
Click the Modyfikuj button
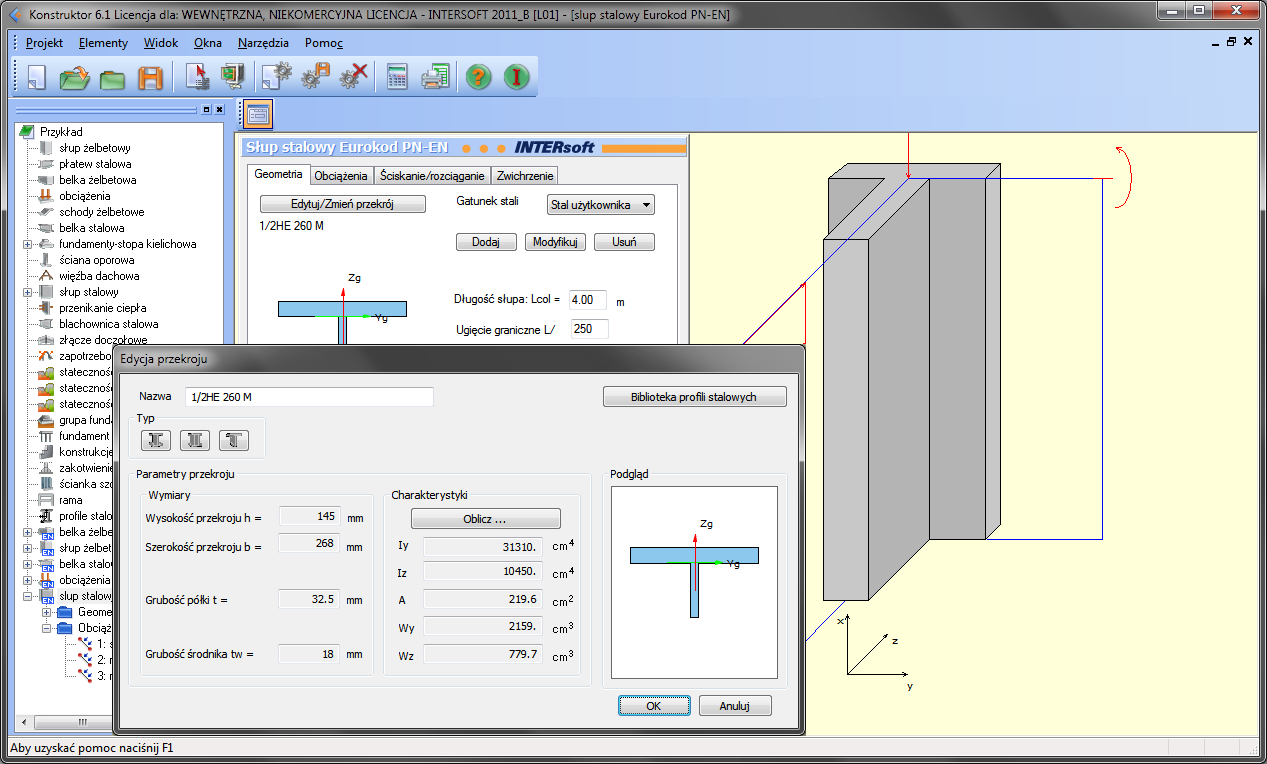555,242
